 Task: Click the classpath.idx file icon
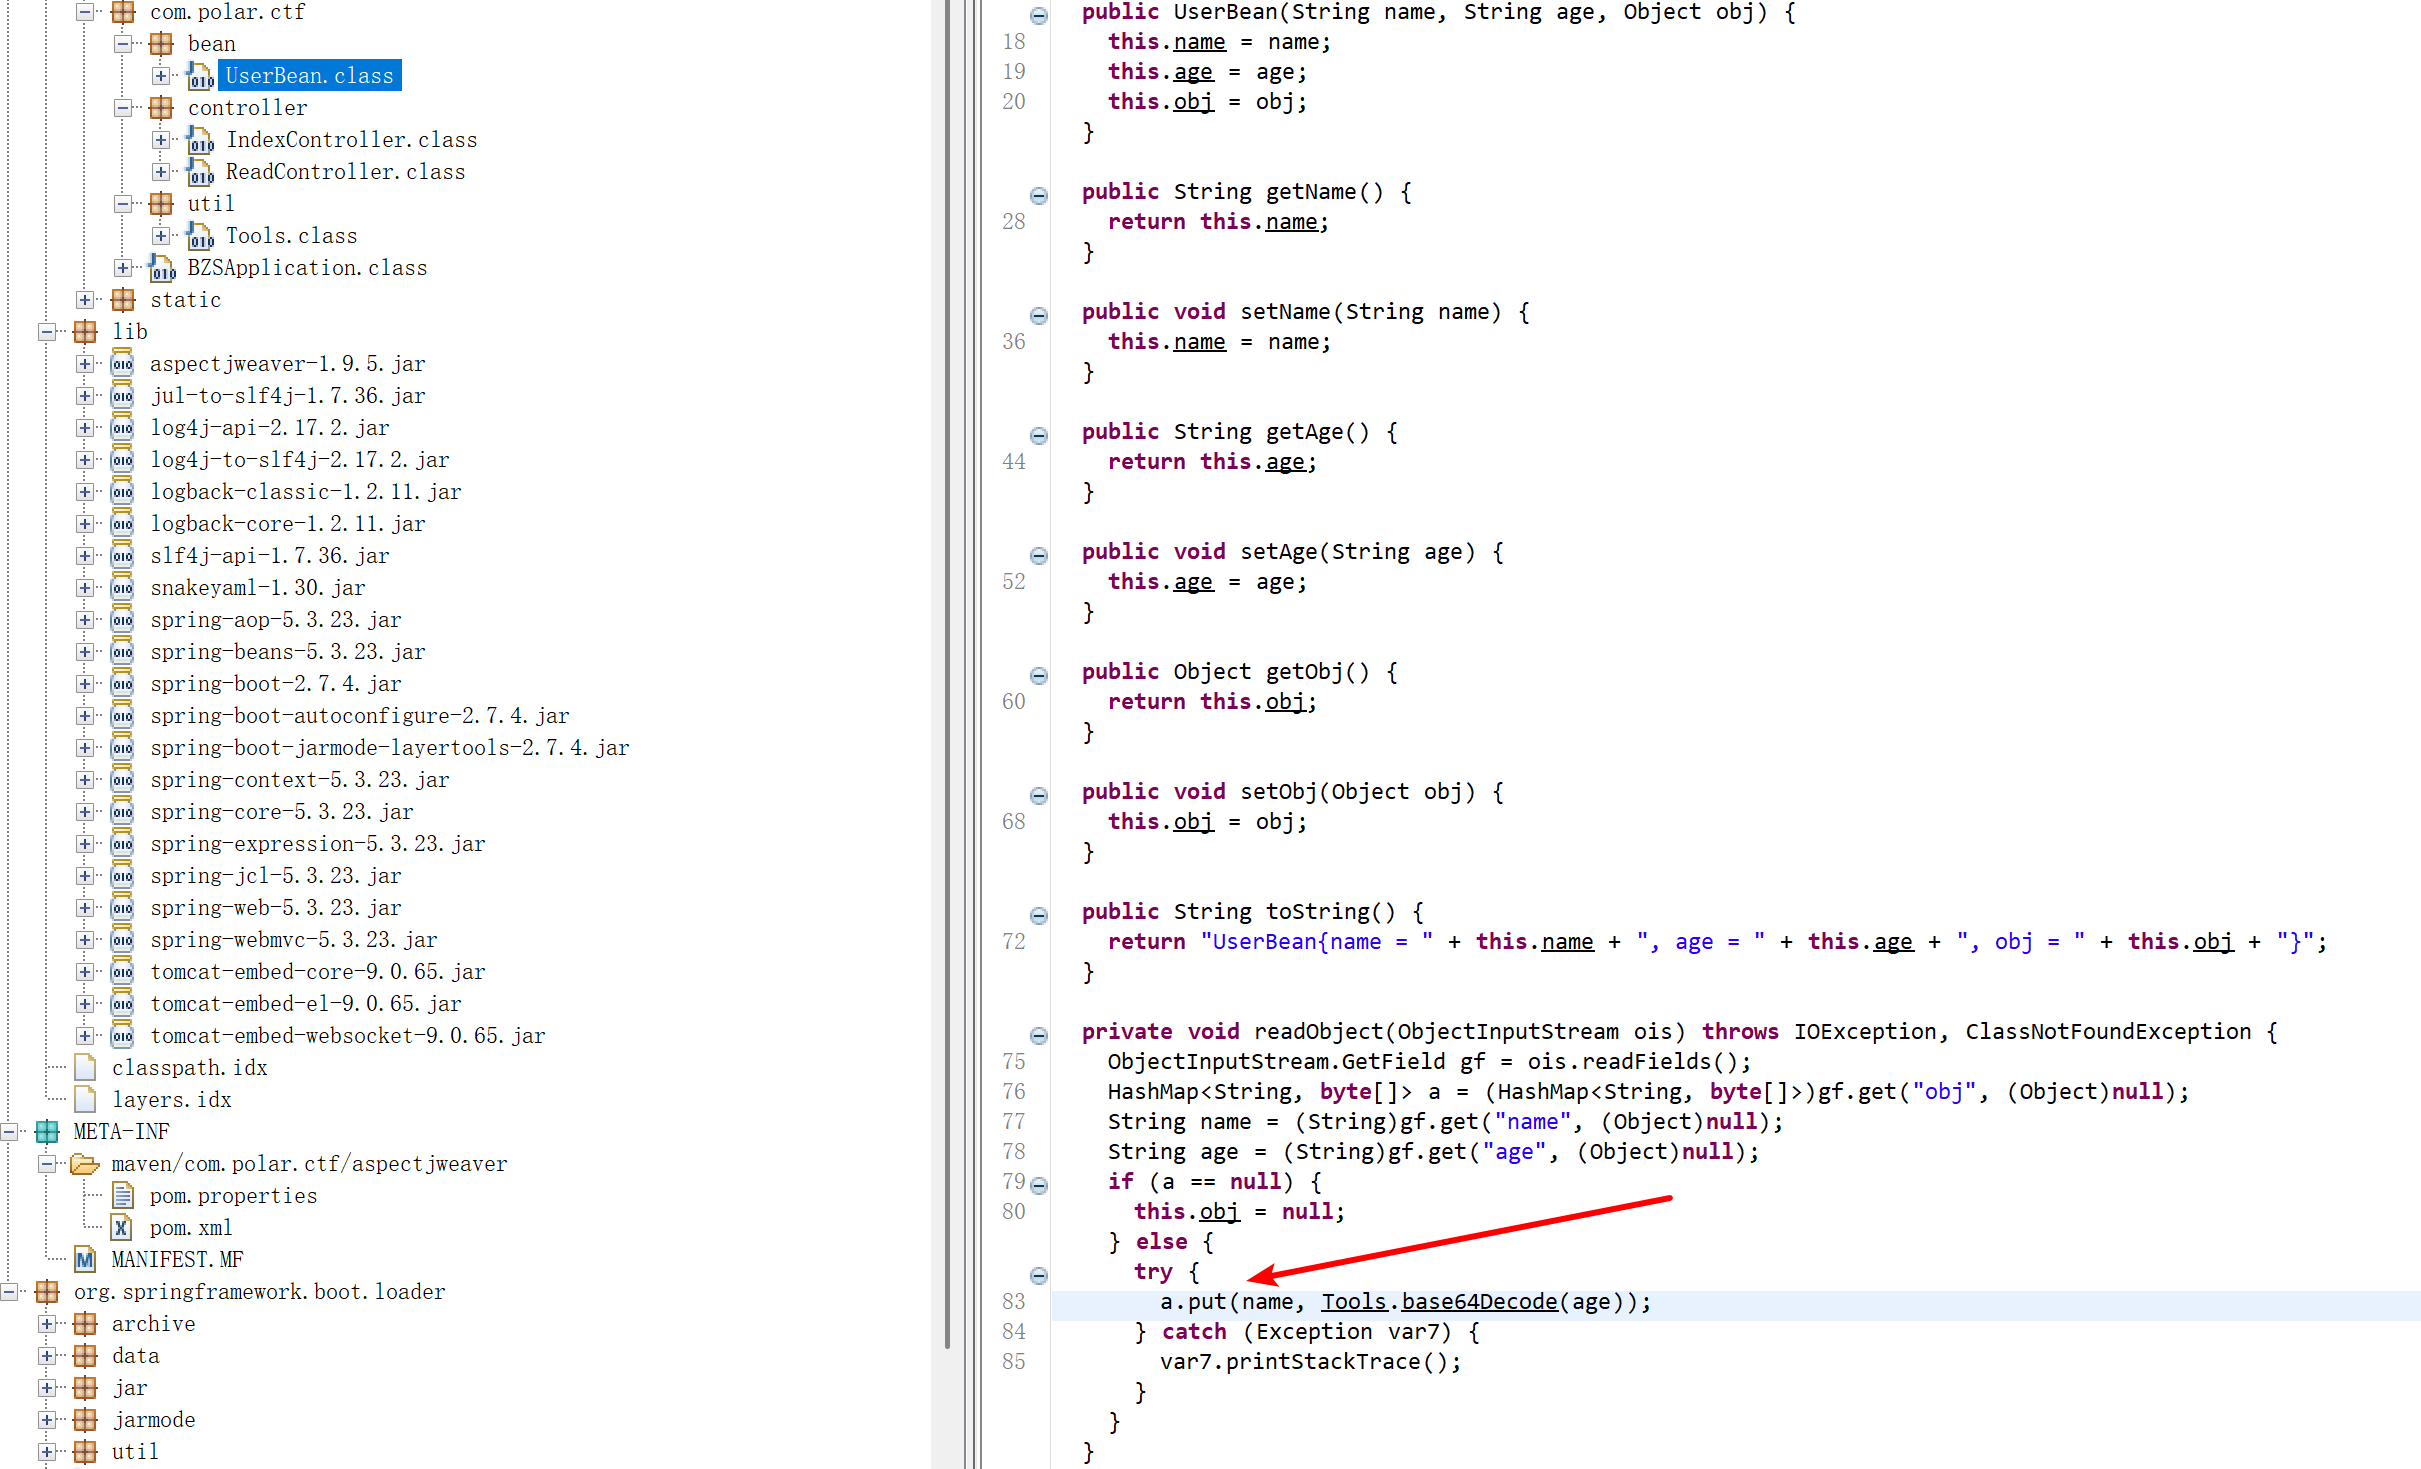(86, 1068)
